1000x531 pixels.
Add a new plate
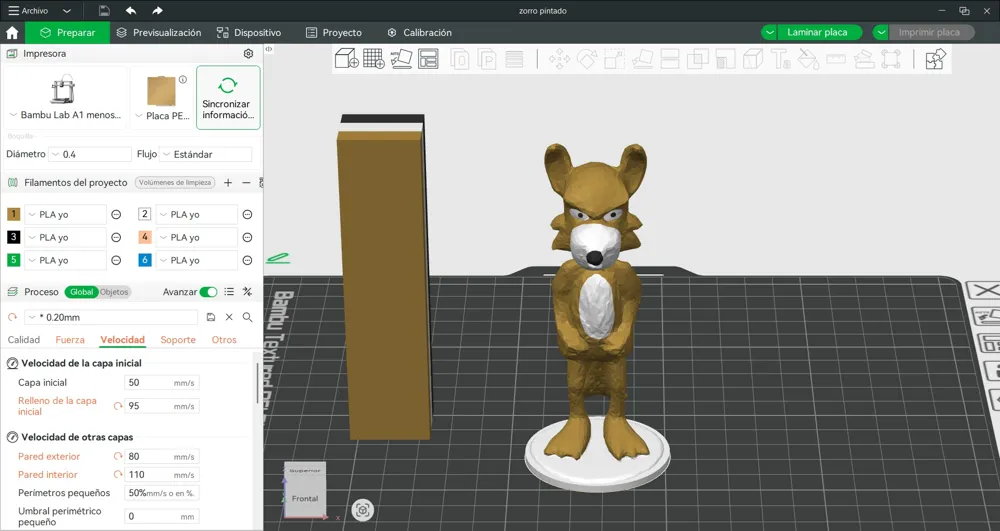[374, 59]
